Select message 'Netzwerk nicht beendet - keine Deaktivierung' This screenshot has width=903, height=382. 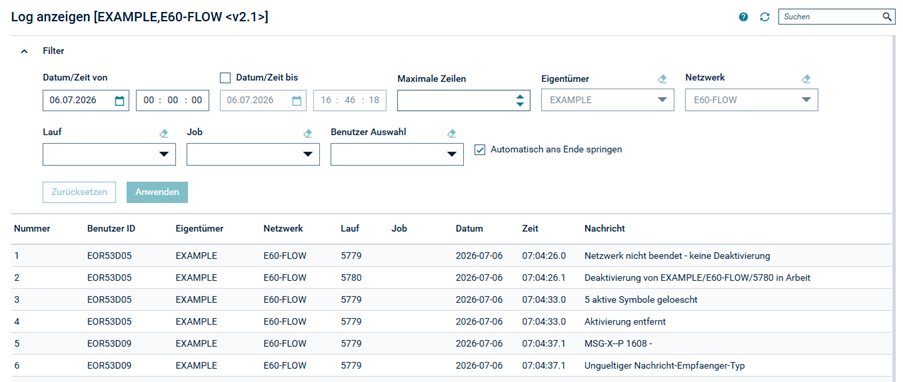[677, 256]
